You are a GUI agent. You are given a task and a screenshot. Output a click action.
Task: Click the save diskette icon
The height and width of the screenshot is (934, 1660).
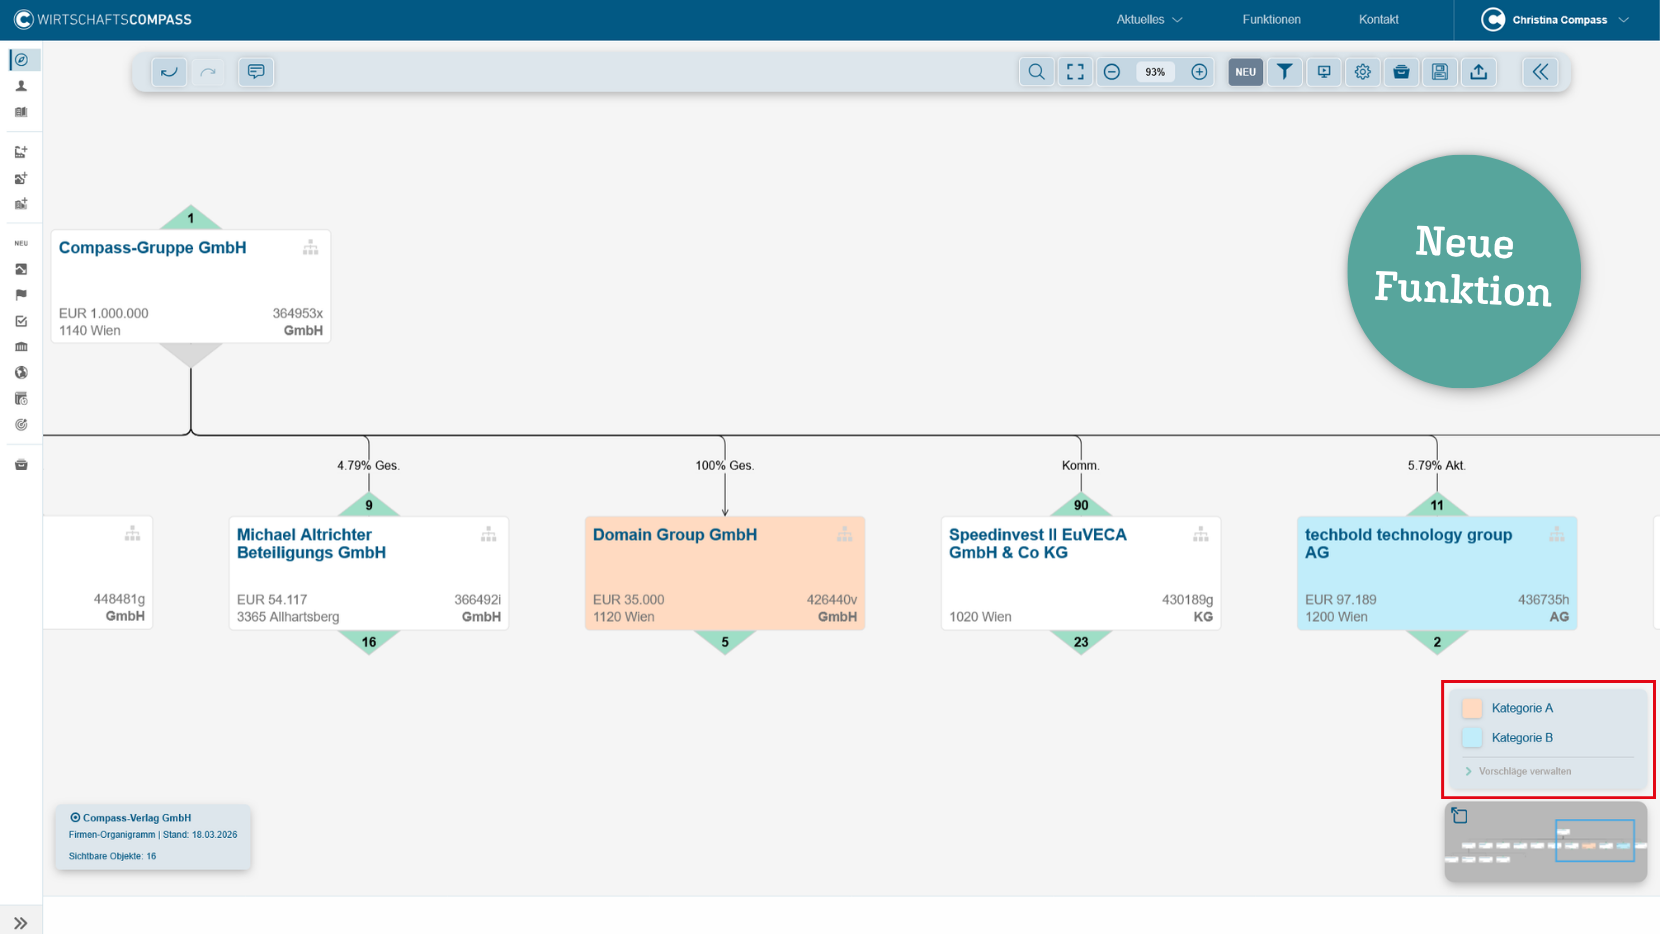pos(1439,72)
